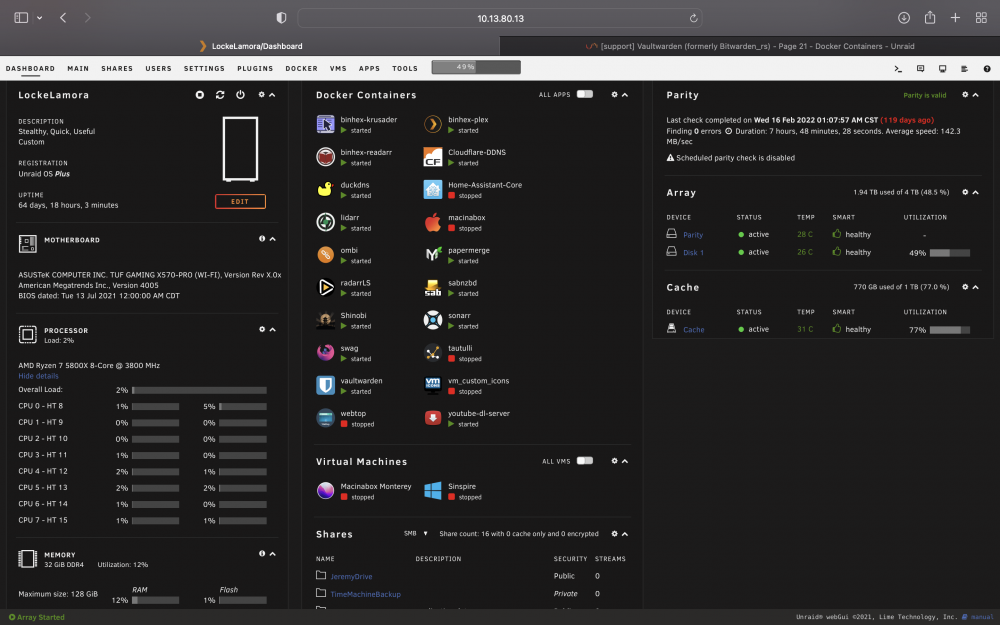1000x625 pixels.
Task: Click the Cache 77% utilization bar
Action: coord(950,330)
